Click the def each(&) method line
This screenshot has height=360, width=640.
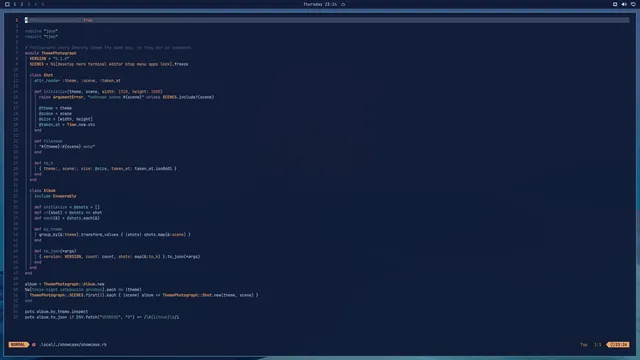[x=67, y=218]
